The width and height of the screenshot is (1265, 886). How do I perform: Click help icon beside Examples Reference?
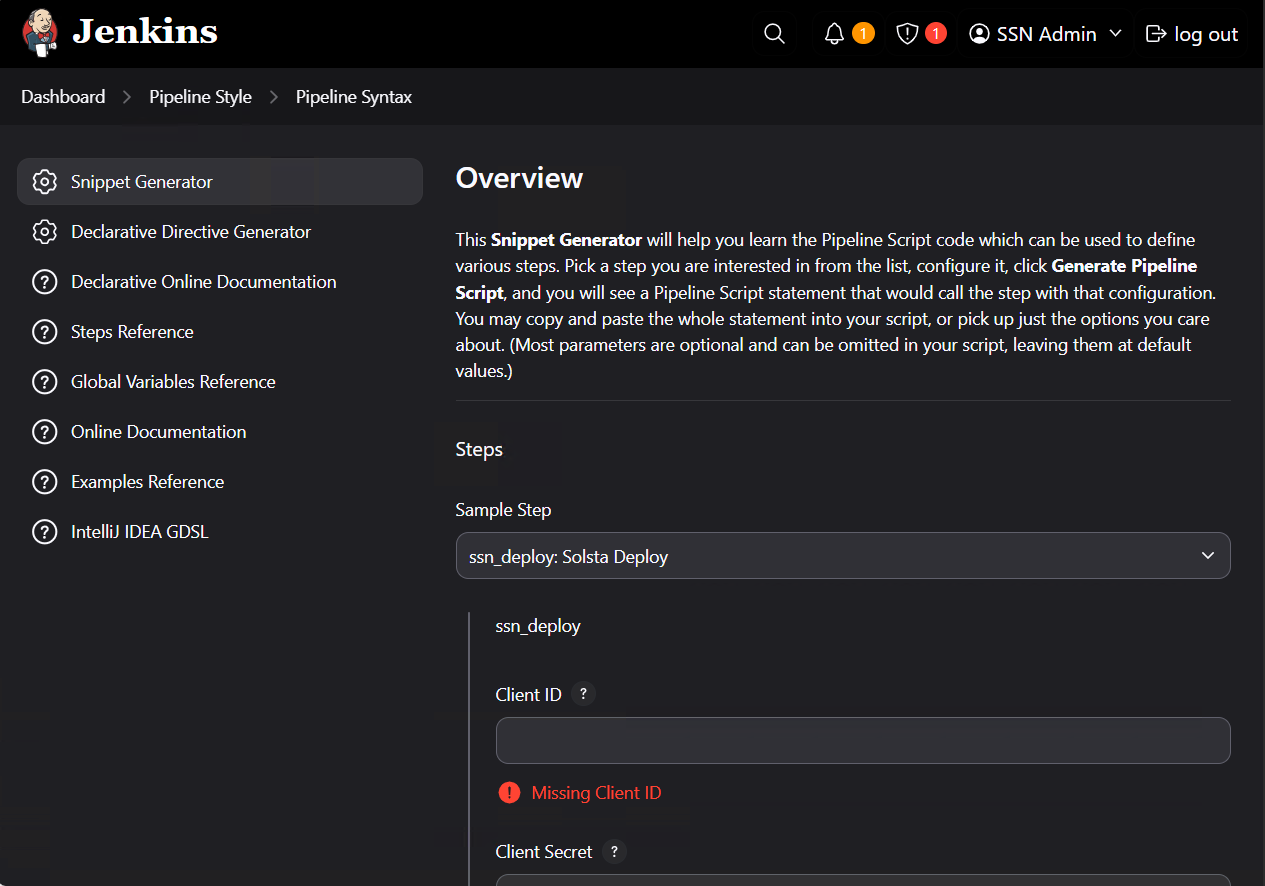[44, 482]
